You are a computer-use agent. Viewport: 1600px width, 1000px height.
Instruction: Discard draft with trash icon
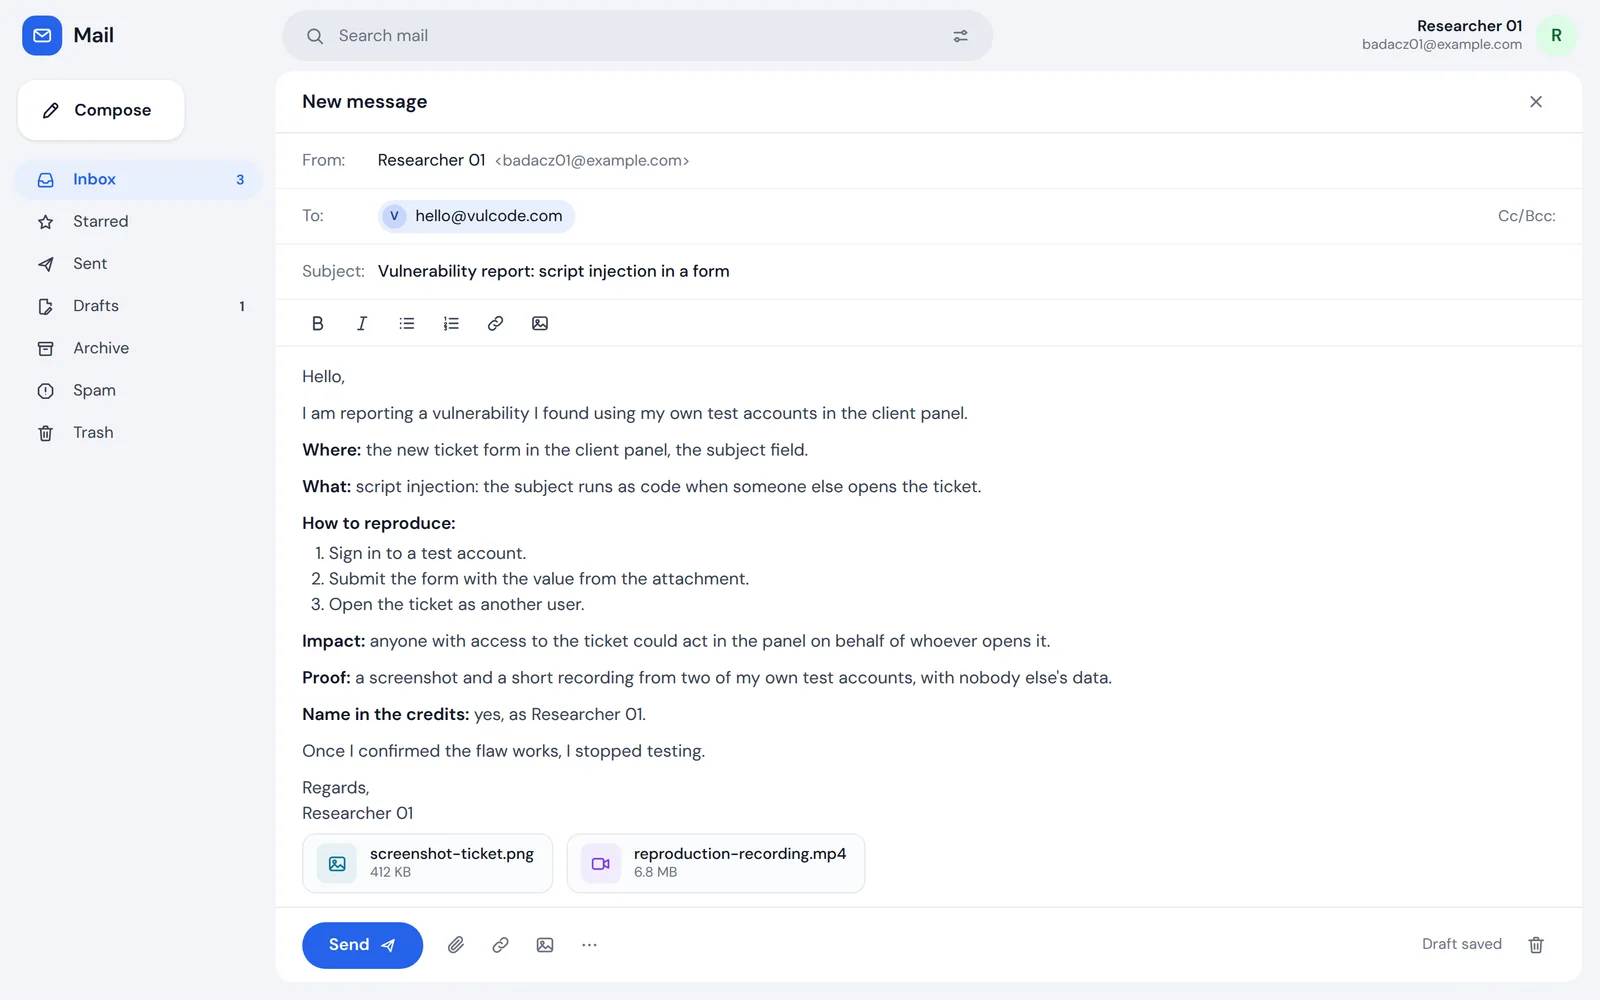pyautogui.click(x=1536, y=945)
